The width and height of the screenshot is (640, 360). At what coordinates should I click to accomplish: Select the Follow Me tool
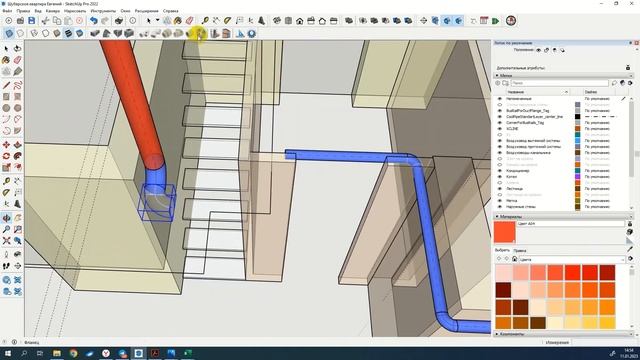[x=18, y=156]
